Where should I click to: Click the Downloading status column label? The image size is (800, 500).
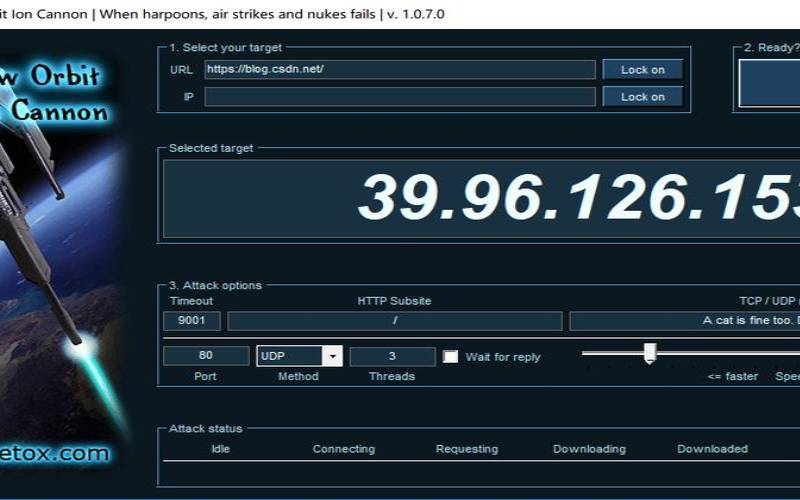pos(589,449)
